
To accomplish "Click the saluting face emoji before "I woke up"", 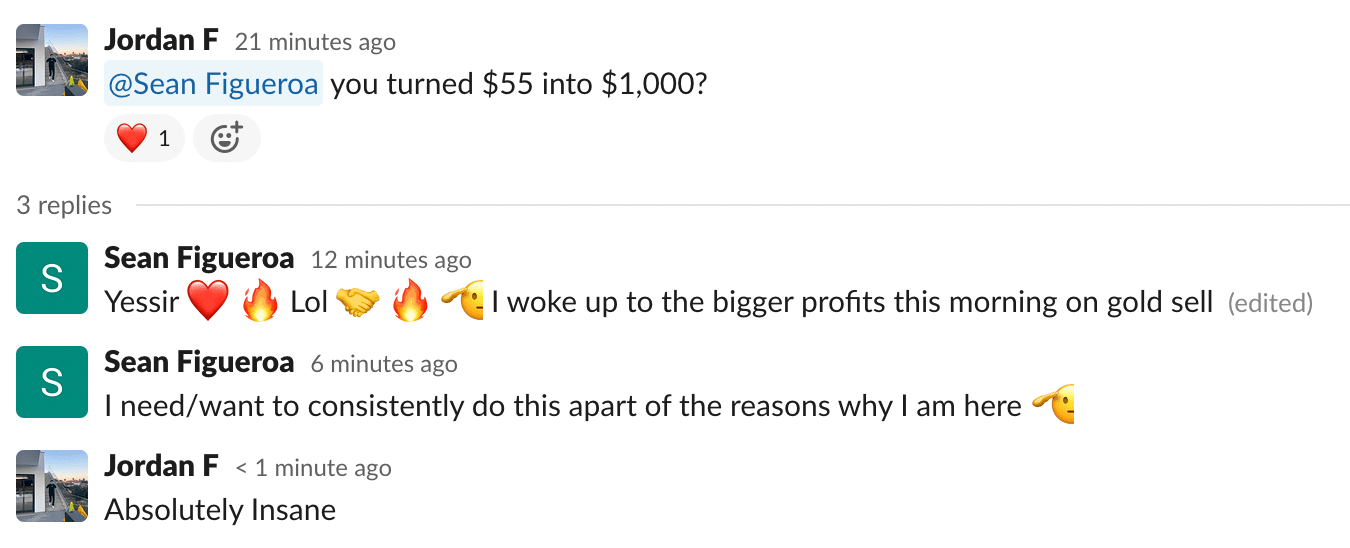I will 463,302.
